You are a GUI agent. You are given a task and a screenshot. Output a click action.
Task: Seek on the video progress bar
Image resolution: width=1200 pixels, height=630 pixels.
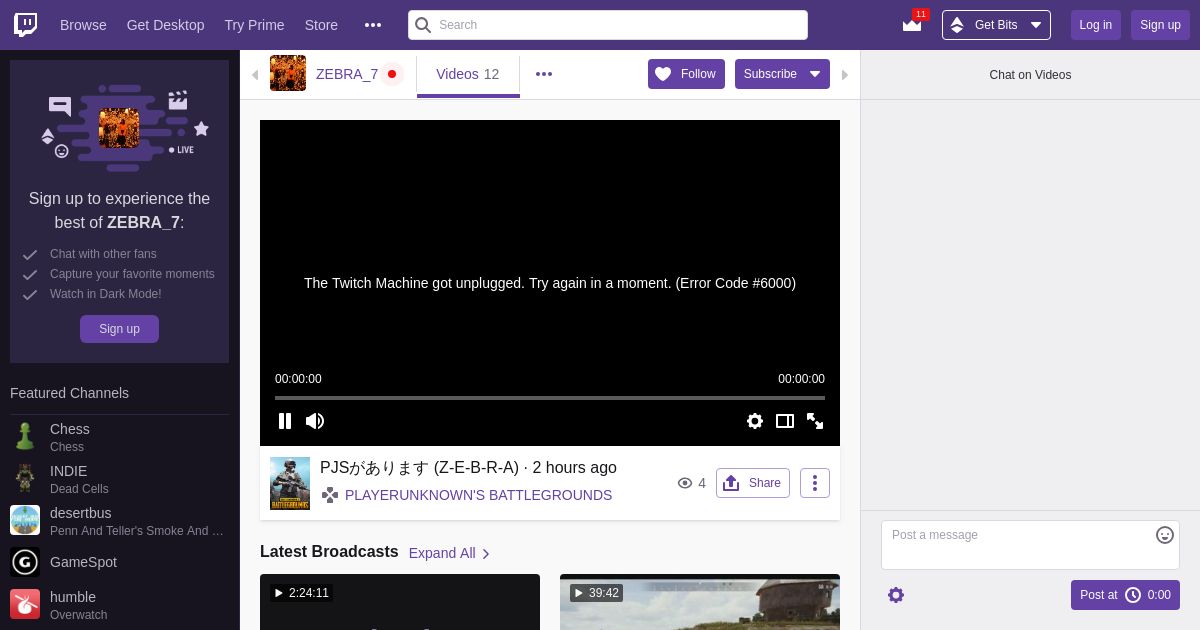(x=550, y=398)
